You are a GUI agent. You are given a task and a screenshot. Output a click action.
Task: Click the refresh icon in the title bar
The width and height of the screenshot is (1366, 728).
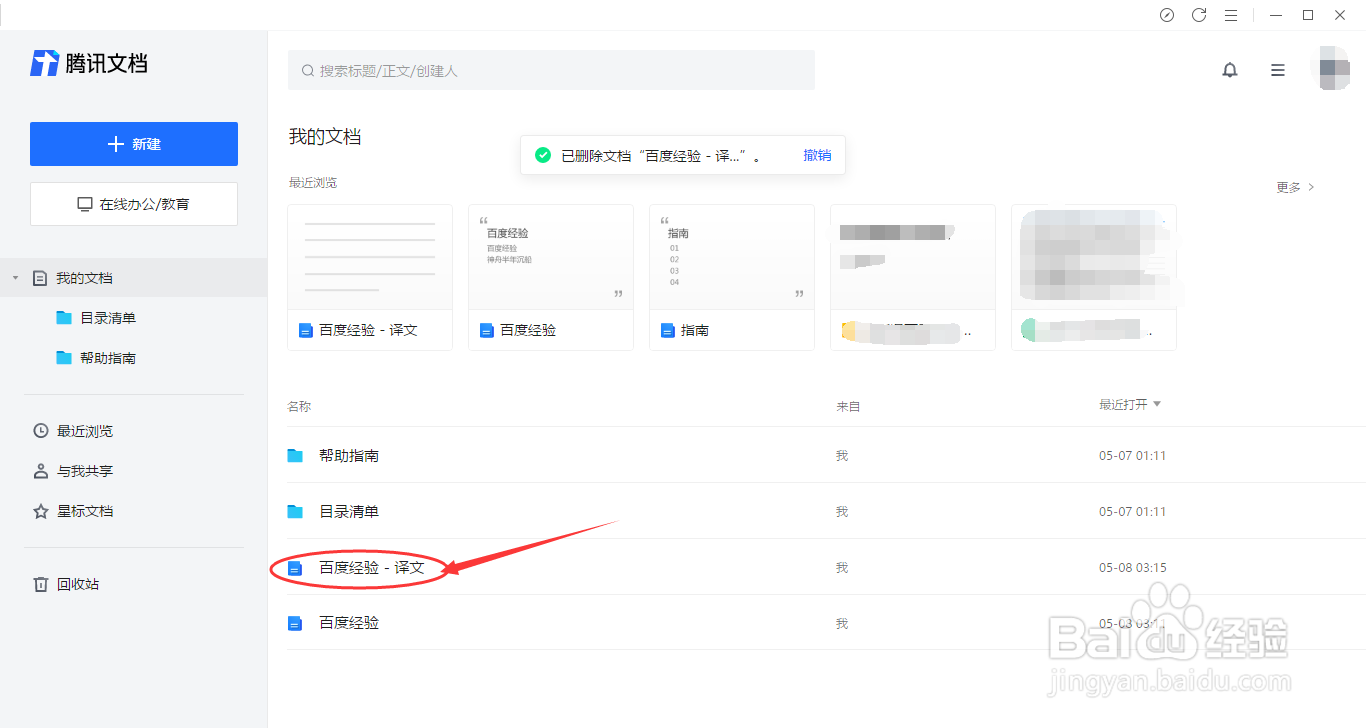point(1199,15)
